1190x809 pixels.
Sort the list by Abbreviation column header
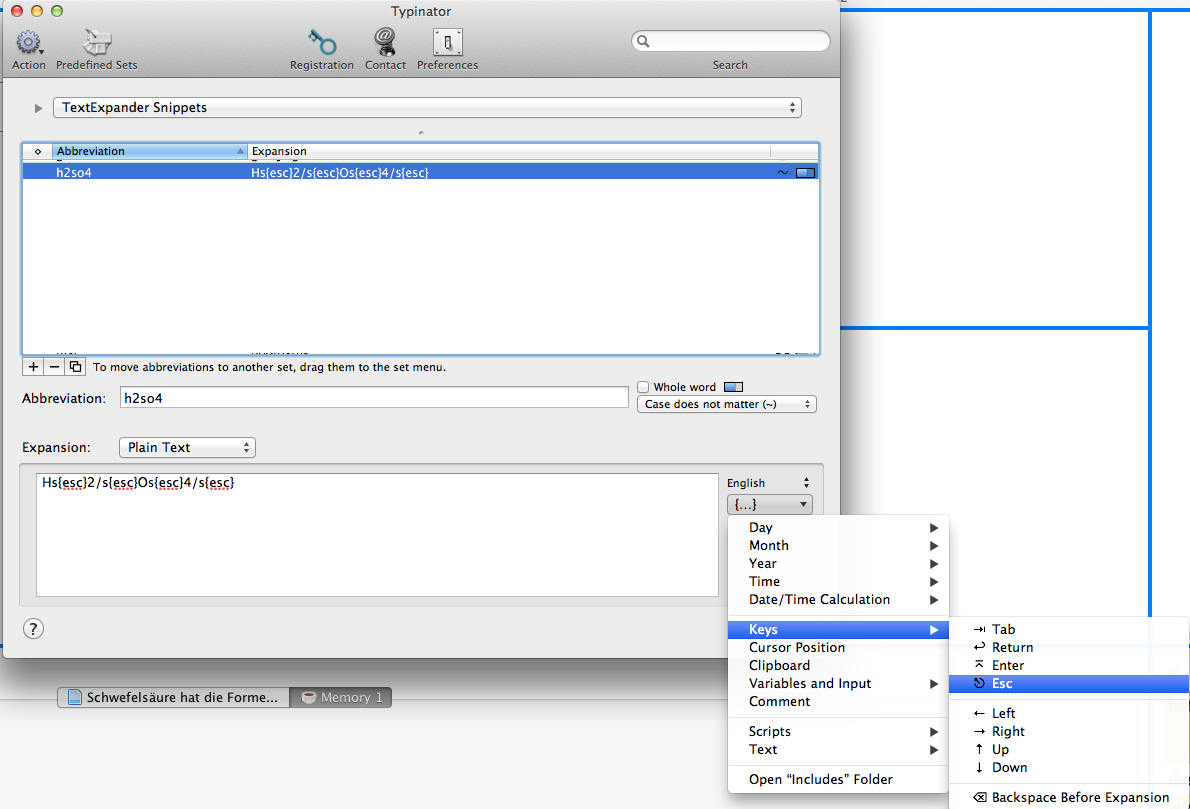(x=150, y=151)
